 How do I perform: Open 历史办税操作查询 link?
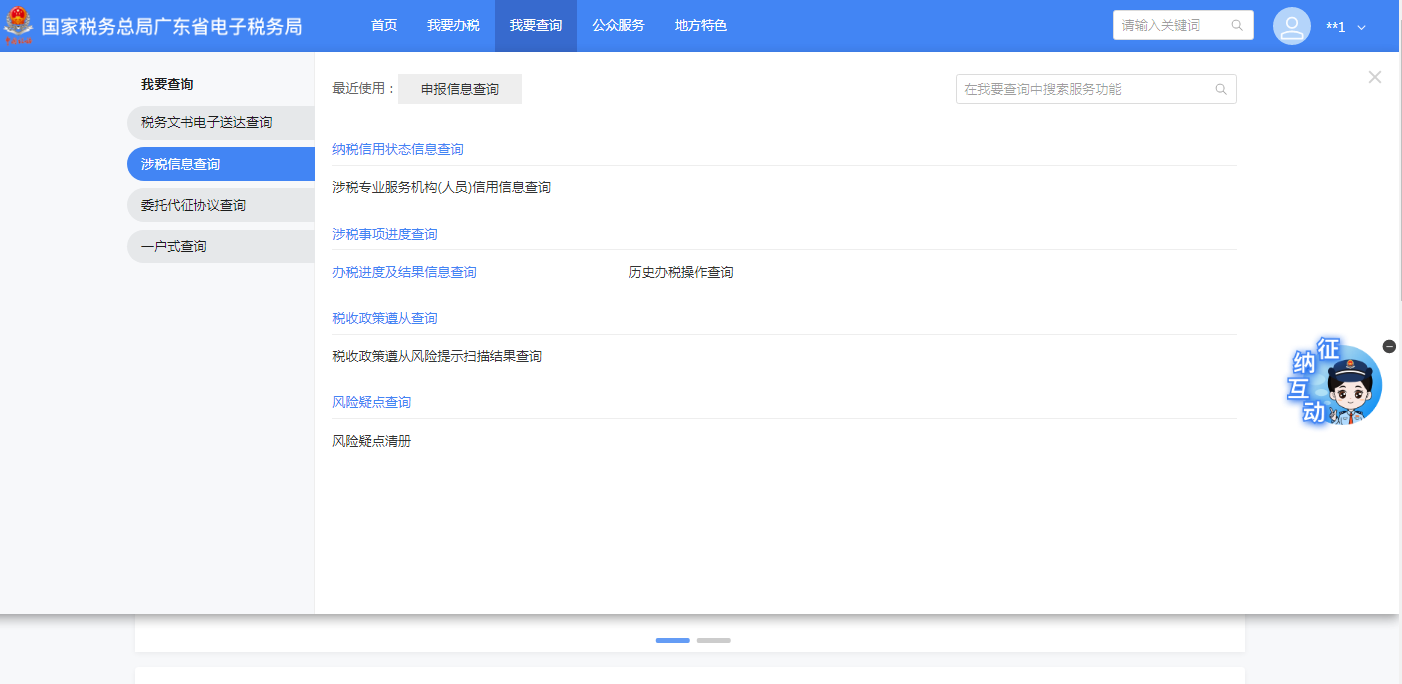click(x=681, y=273)
